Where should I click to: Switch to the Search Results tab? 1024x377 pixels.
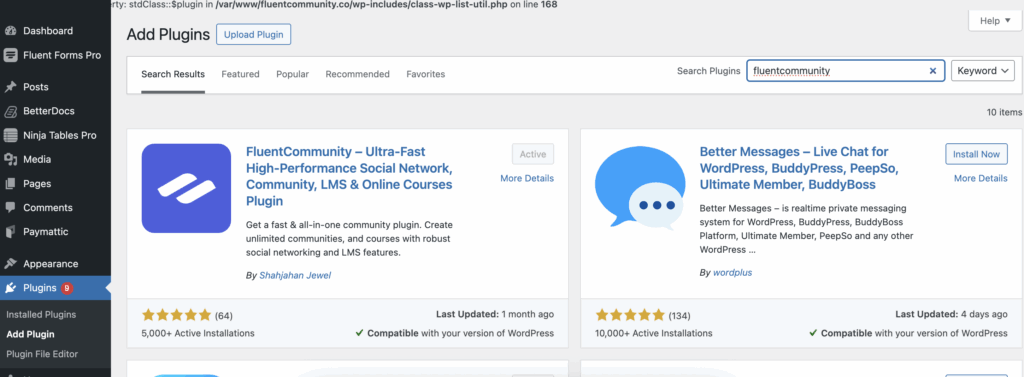point(173,74)
